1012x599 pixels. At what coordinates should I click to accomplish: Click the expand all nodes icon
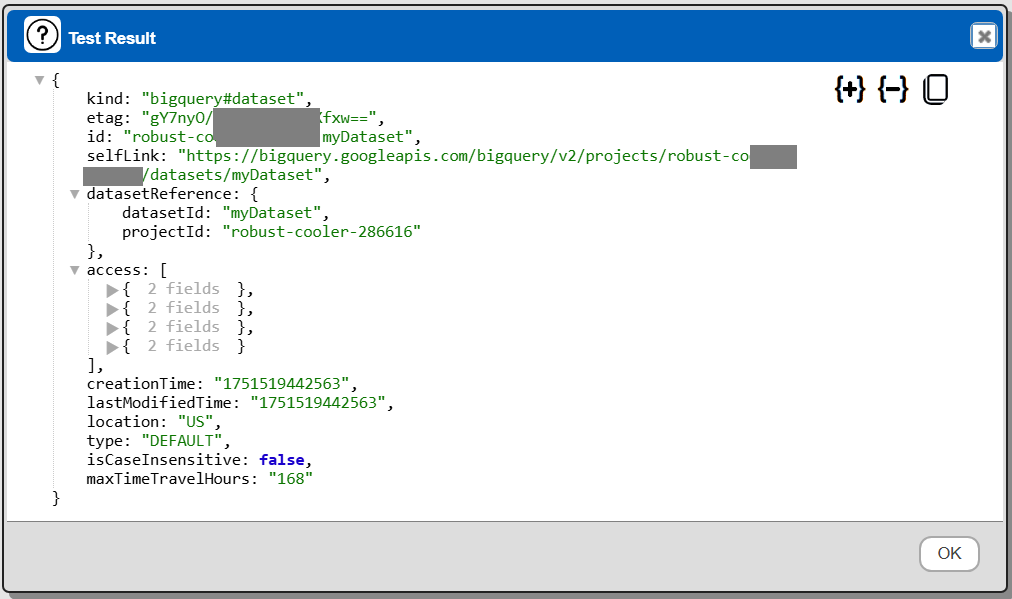pos(849,89)
